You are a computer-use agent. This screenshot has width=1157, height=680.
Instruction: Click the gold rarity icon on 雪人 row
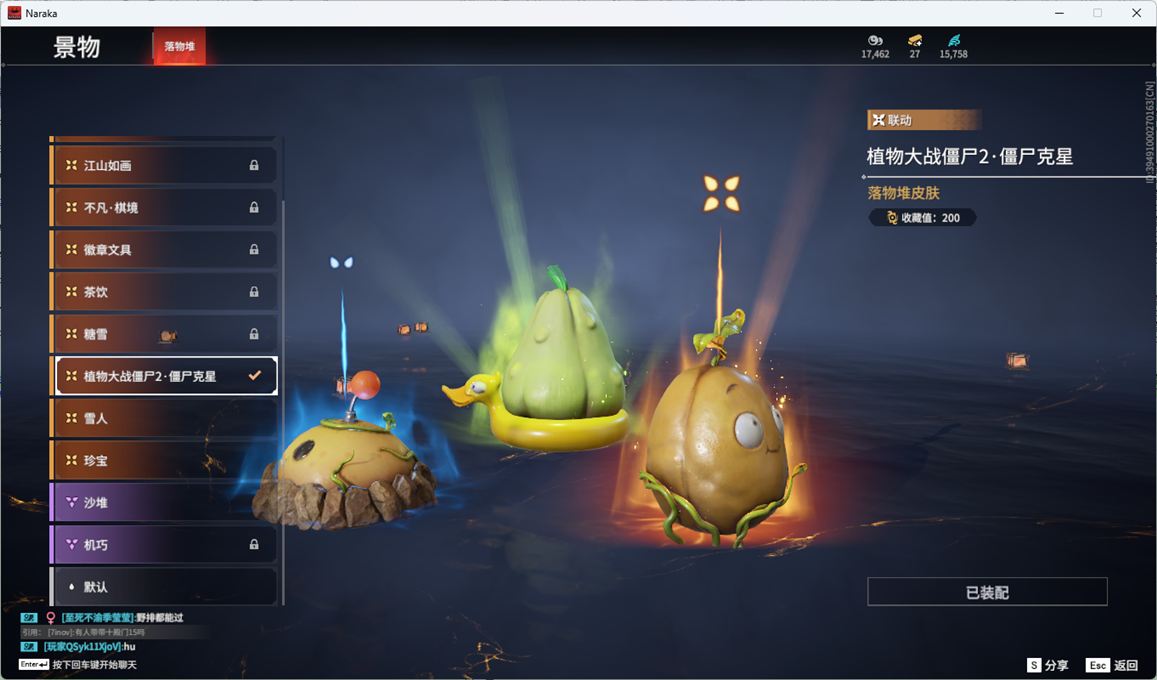pyautogui.click(x=71, y=418)
